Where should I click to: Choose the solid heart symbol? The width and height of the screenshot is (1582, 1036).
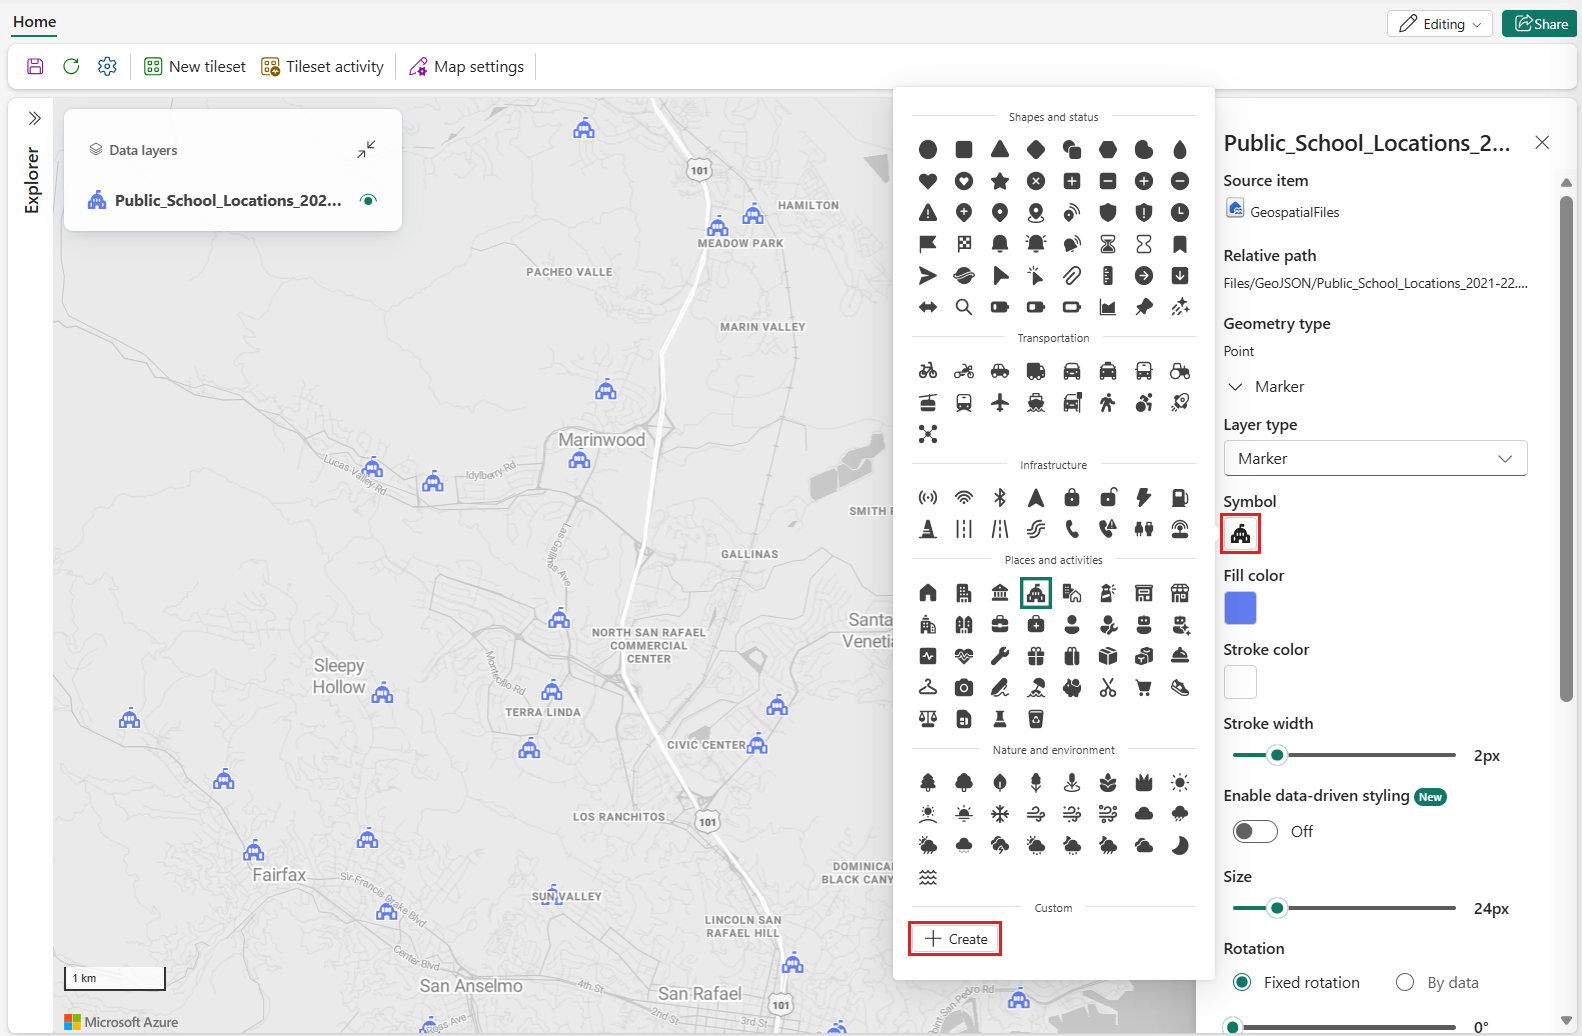[x=928, y=181]
